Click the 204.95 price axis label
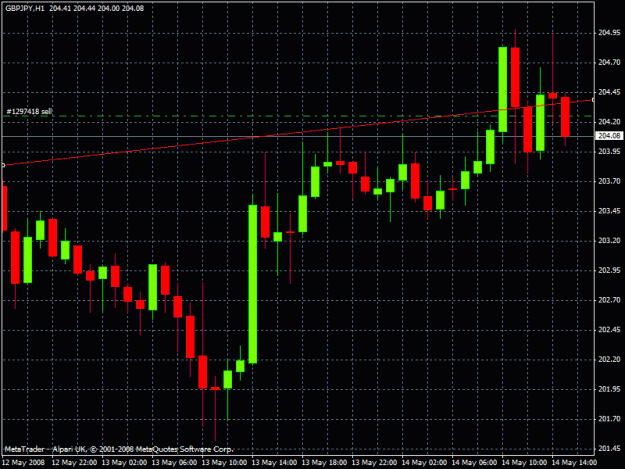Screen dimensions: 625x469 point(609,33)
